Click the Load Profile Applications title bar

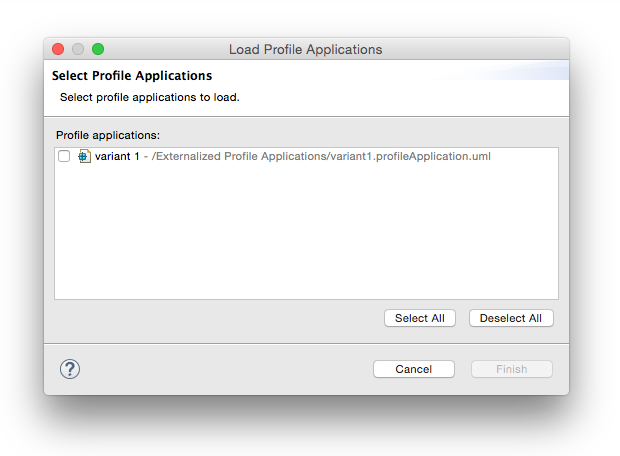306,49
